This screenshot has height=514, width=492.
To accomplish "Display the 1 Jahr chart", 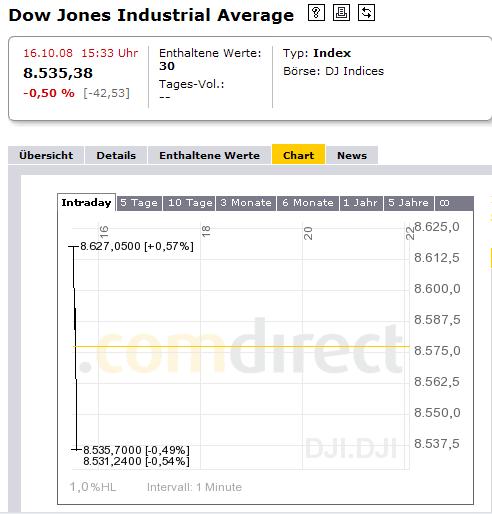I will tap(361, 203).
